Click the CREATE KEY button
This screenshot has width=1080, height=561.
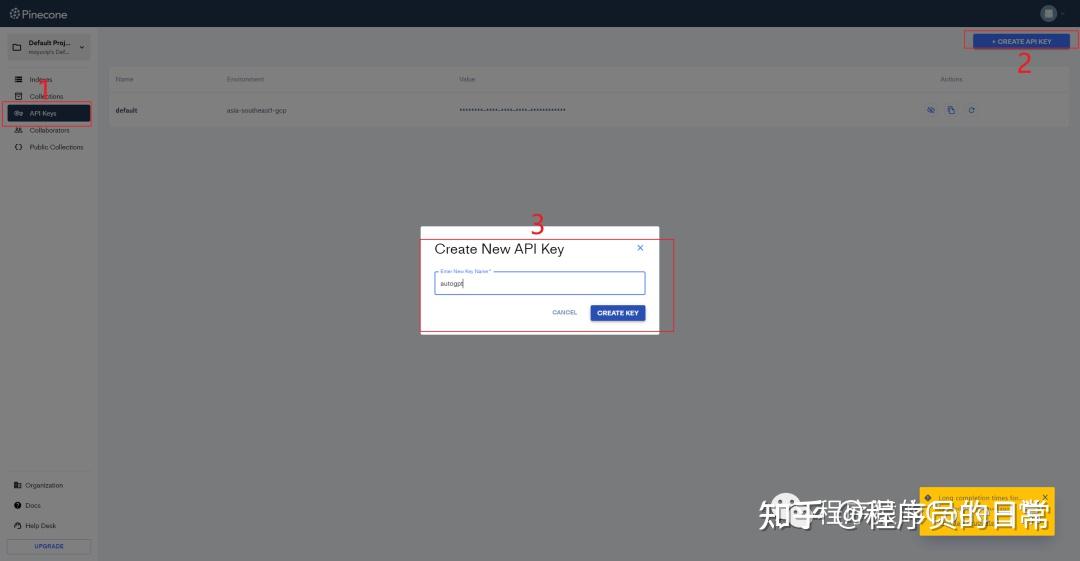click(x=618, y=313)
